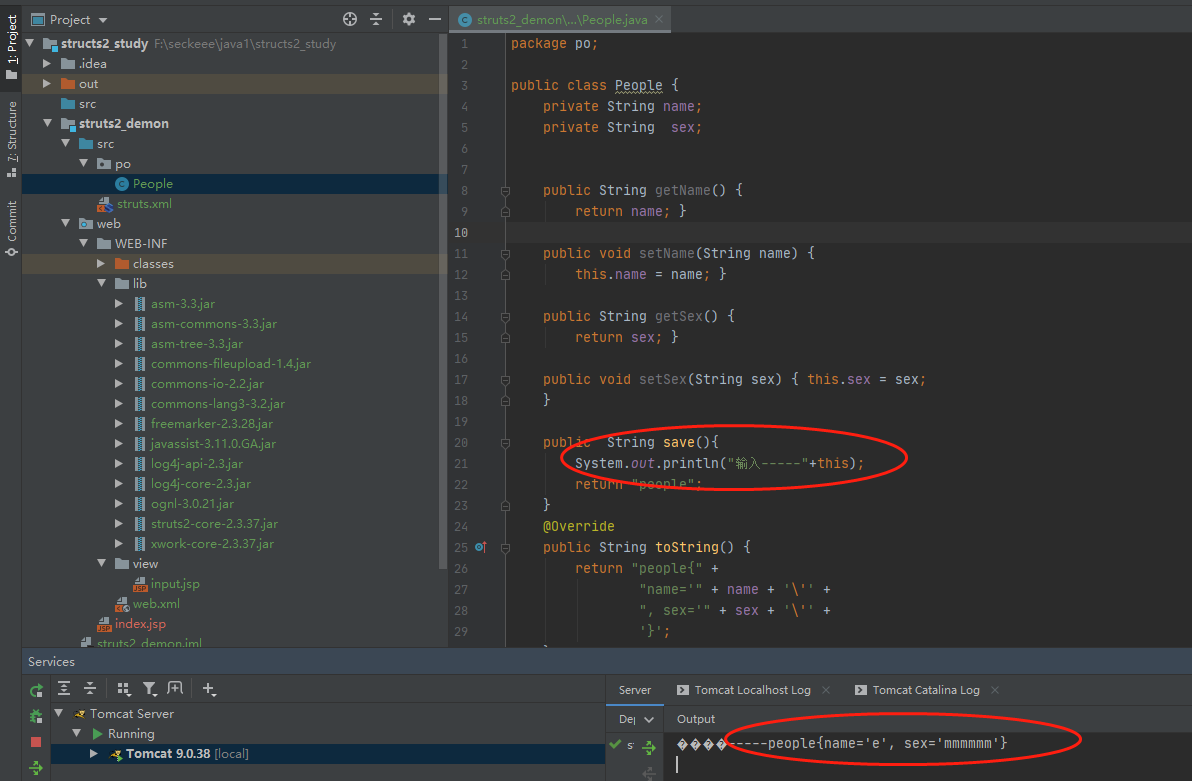Collapse the view folder
Viewport: 1192px width, 781px height.
coord(102,563)
